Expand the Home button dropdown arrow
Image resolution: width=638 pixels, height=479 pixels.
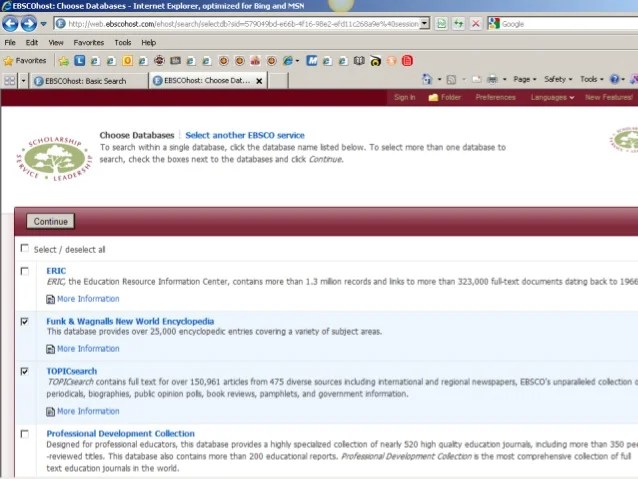click(x=439, y=79)
